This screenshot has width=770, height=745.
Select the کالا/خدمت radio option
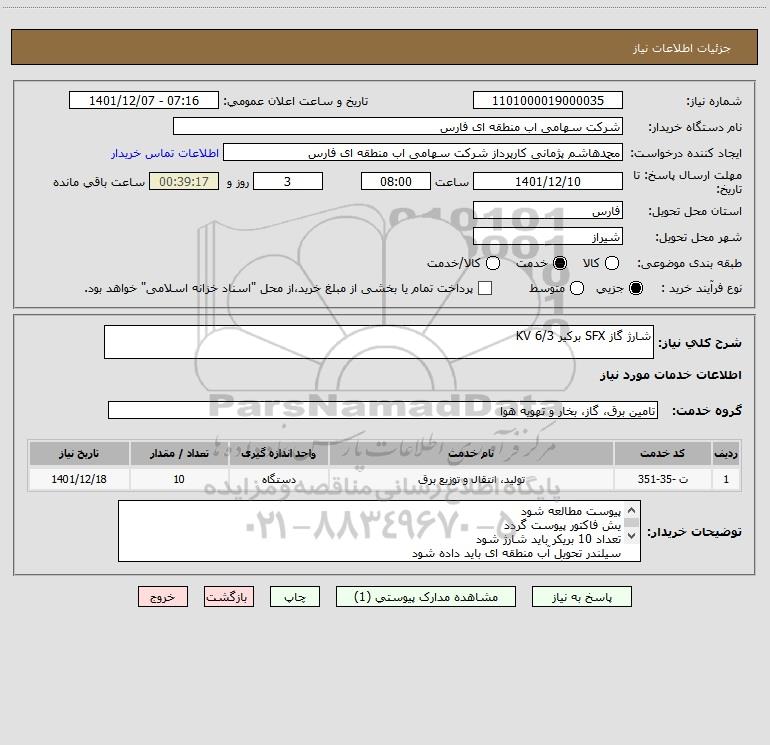493,263
